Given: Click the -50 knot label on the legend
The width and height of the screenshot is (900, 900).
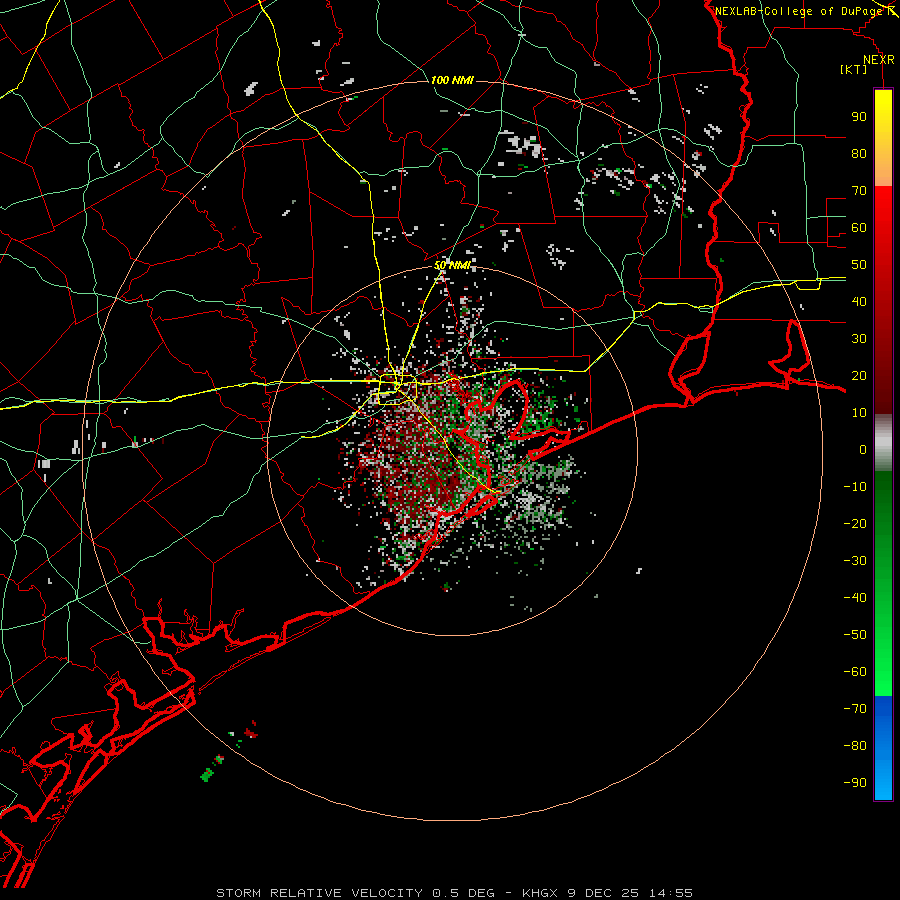Looking at the screenshot, I should [855, 635].
